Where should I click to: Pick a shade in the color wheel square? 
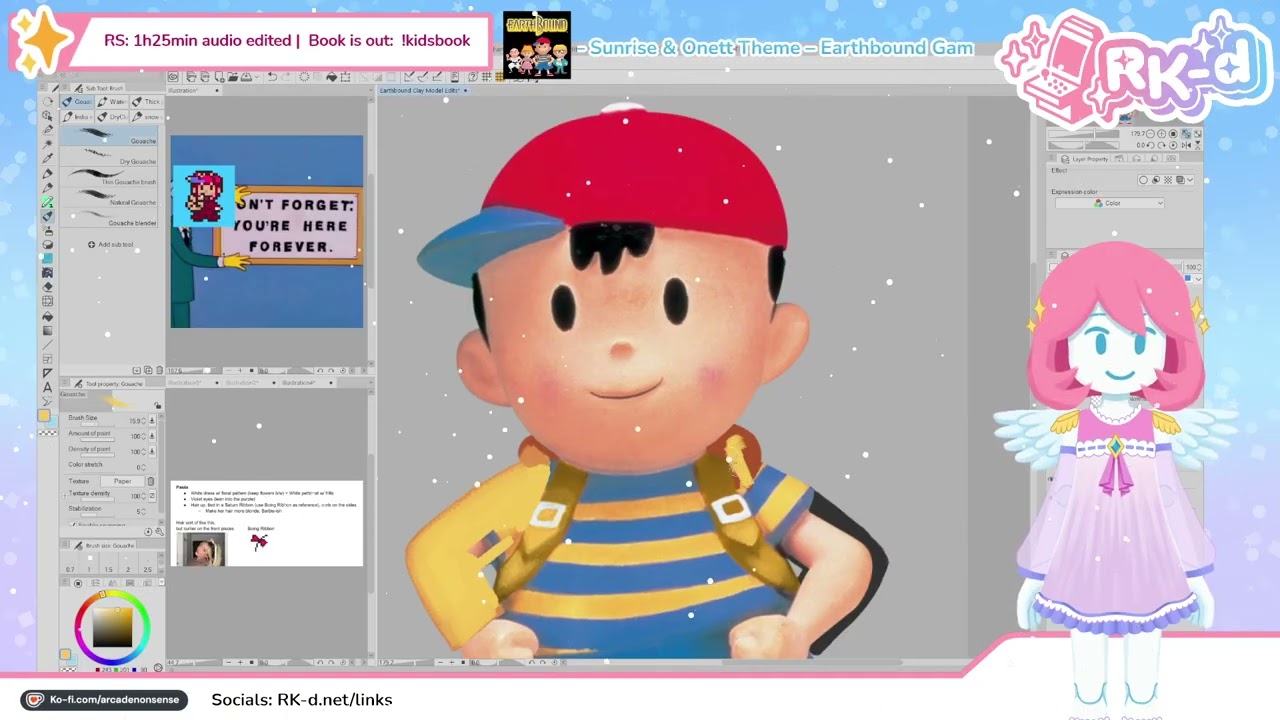click(112, 628)
